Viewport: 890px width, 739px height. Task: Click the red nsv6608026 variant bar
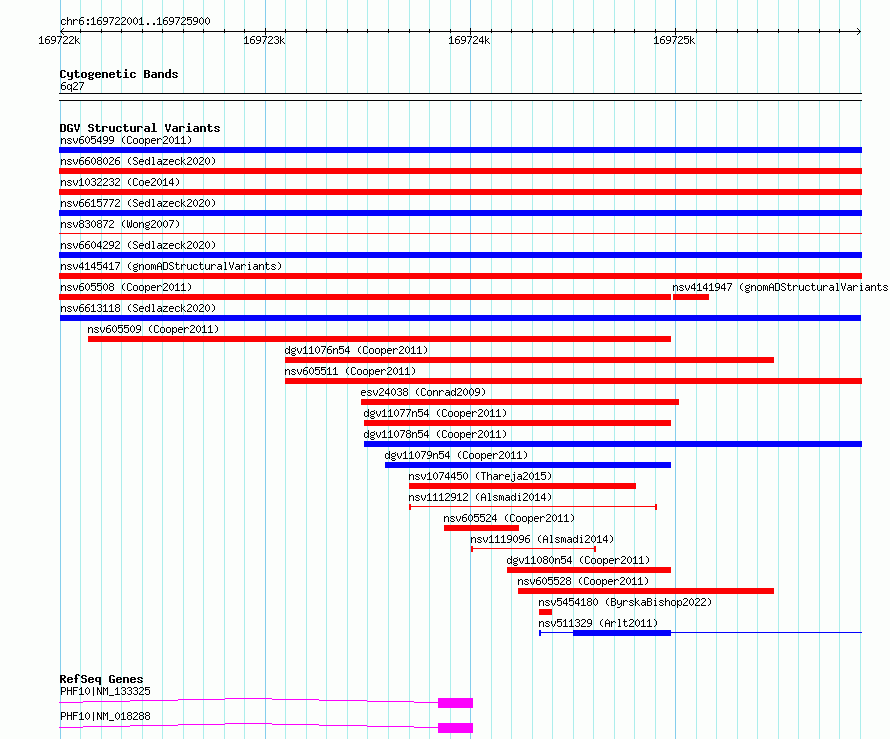click(460, 171)
